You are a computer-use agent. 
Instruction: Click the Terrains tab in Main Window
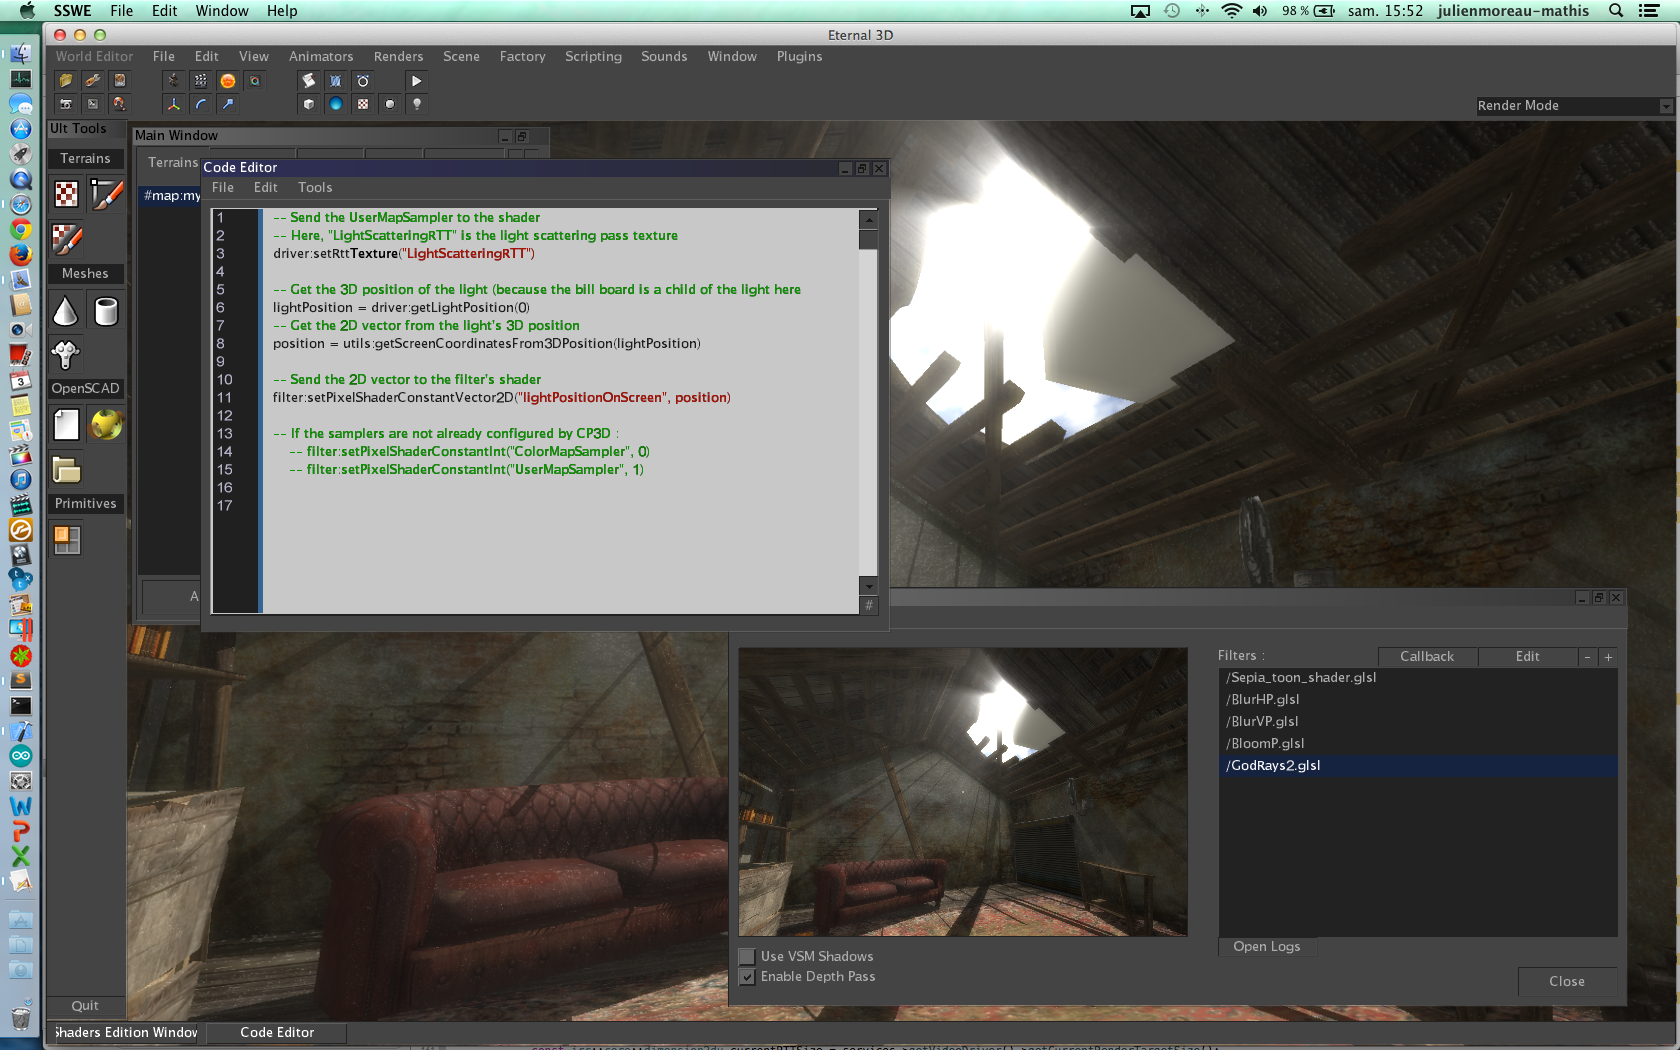tap(172, 162)
